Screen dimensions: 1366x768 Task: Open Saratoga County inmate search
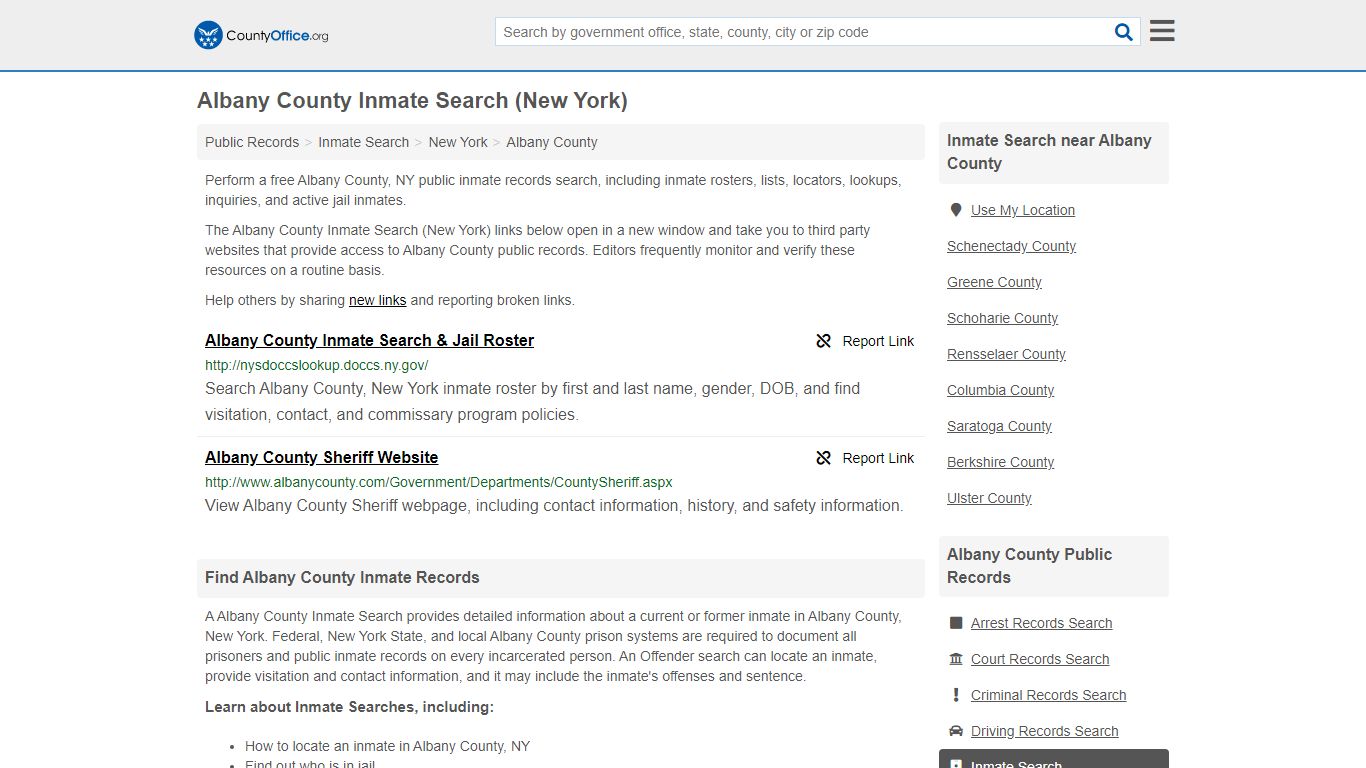[x=999, y=426]
